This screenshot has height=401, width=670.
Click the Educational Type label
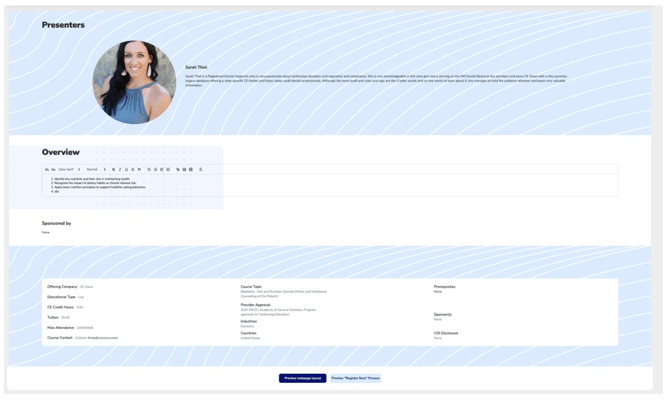61,297
